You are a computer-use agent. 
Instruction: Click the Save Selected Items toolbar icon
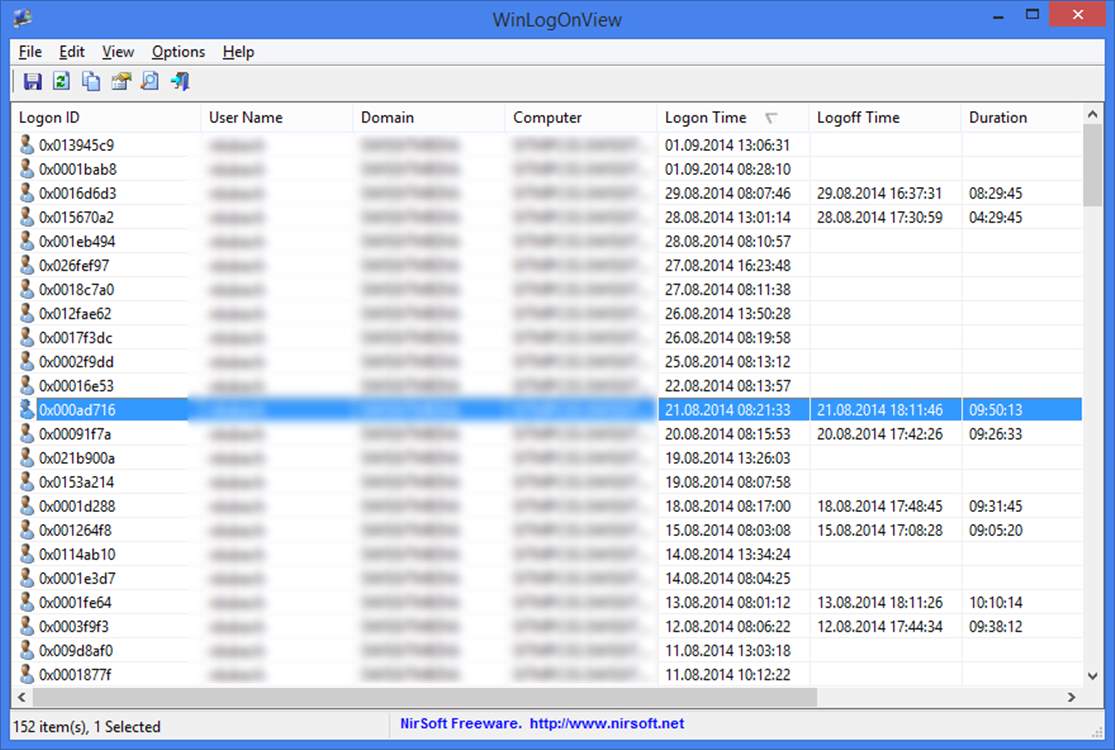coord(32,82)
